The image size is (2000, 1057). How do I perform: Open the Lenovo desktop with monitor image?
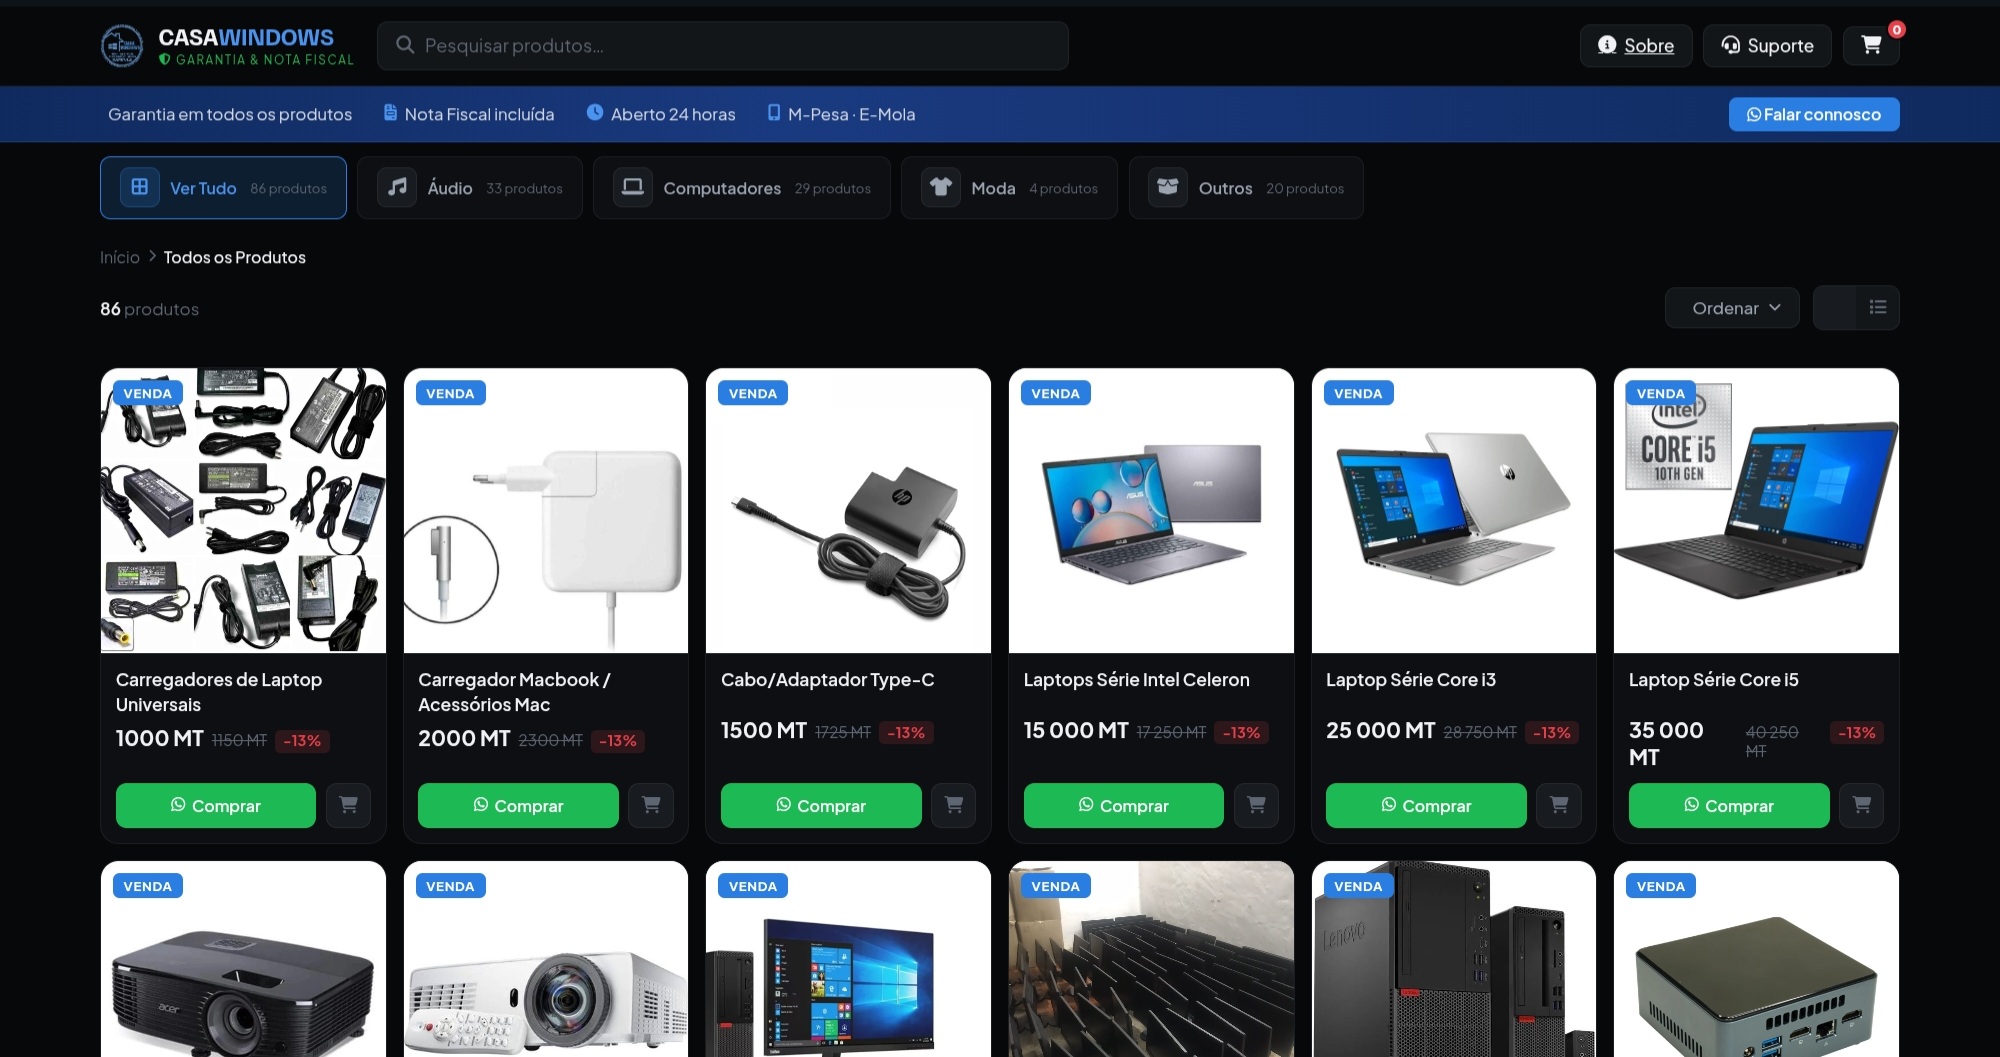pos(848,959)
